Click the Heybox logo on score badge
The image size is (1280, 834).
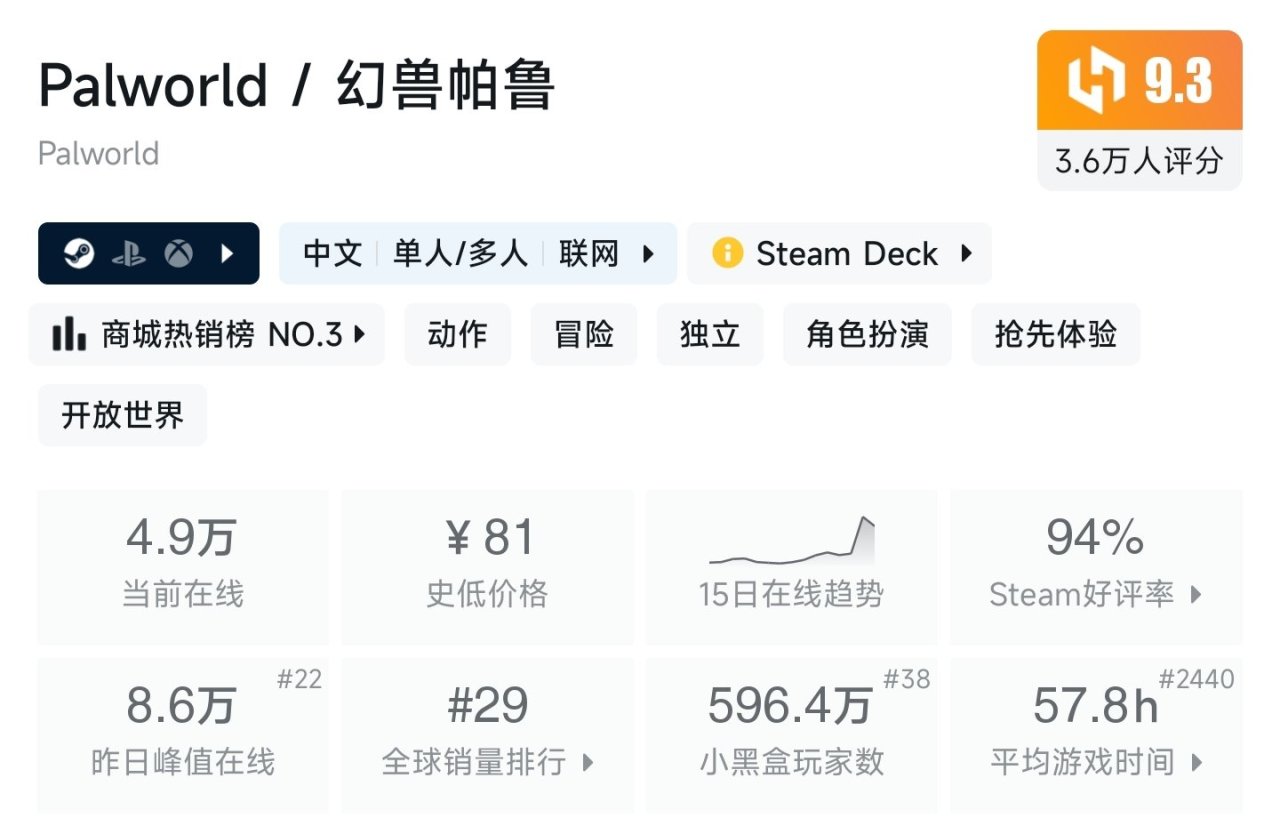click(x=1095, y=82)
